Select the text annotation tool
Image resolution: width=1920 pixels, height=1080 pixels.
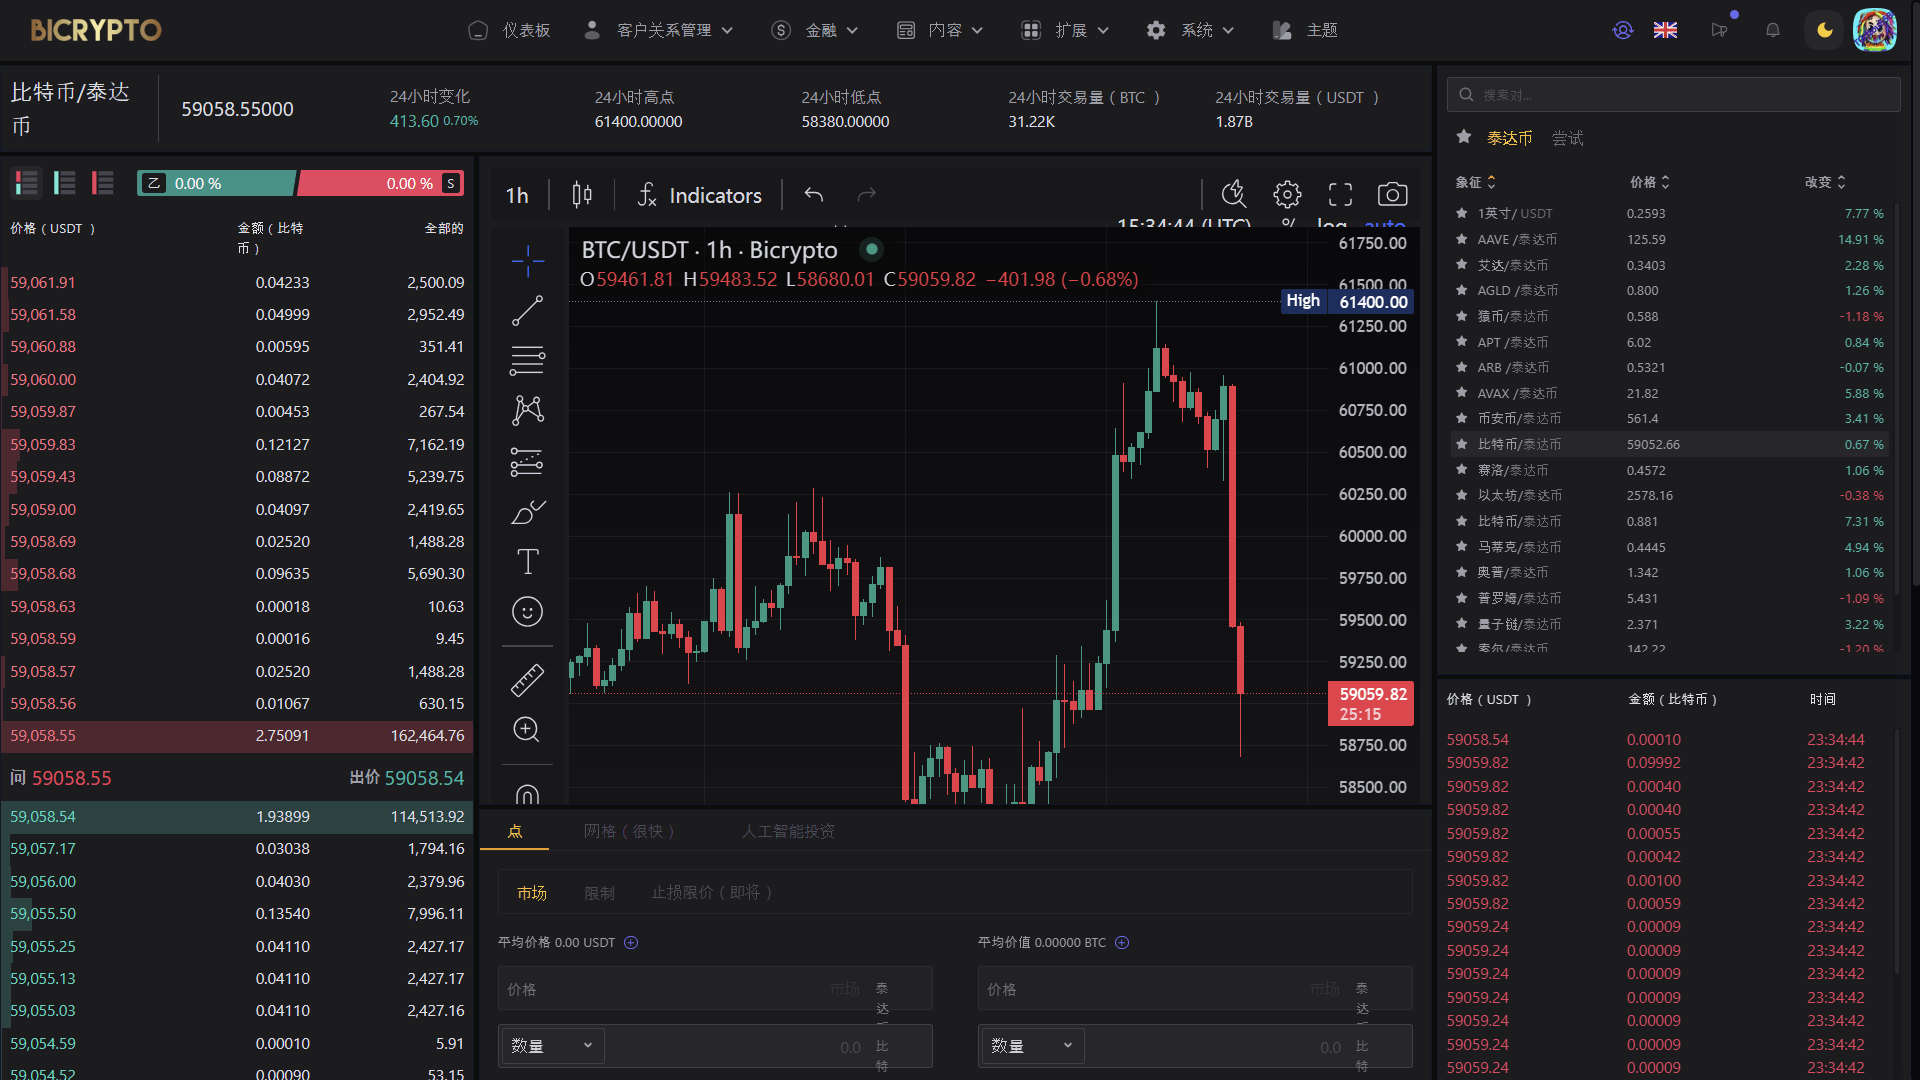pos(527,563)
